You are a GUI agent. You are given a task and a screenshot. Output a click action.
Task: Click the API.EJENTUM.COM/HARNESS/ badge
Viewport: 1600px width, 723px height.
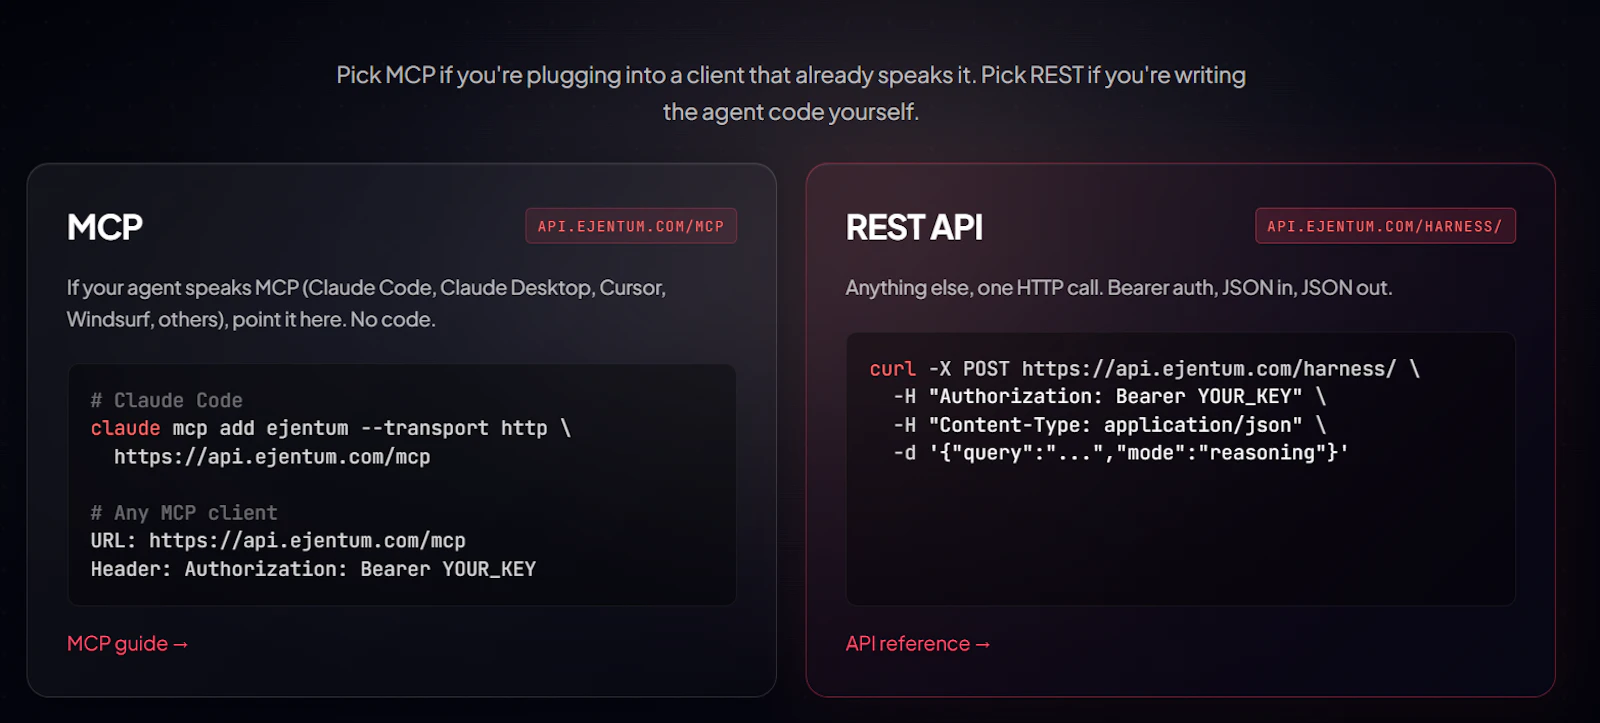[1385, 226]
